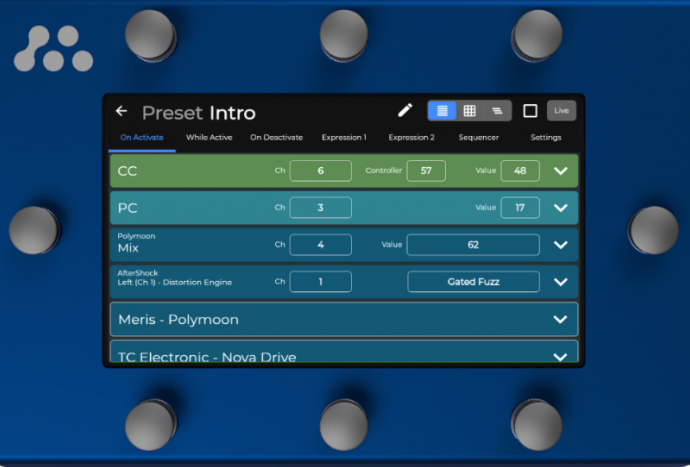Viewport: 690px width, 467px height.
Task: Expand the CC message row chevron
Action: point(560,171)
